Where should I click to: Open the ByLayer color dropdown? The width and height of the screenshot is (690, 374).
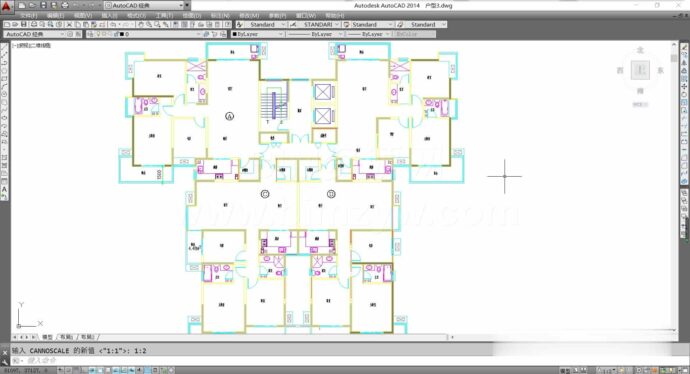257,34
